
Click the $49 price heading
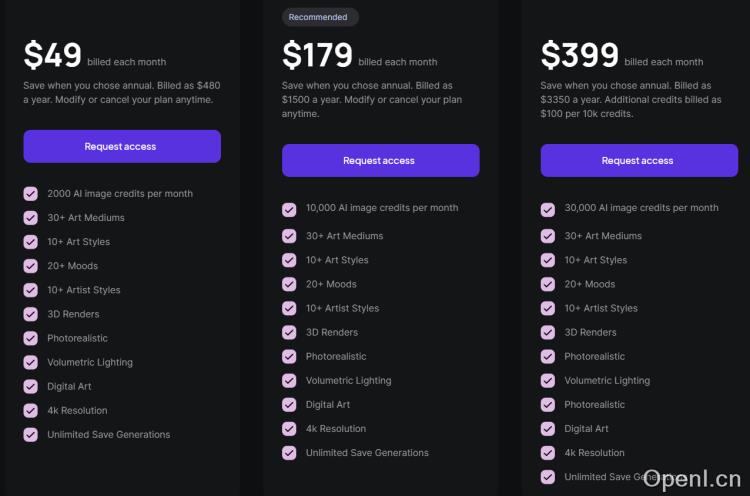[53, 54]
